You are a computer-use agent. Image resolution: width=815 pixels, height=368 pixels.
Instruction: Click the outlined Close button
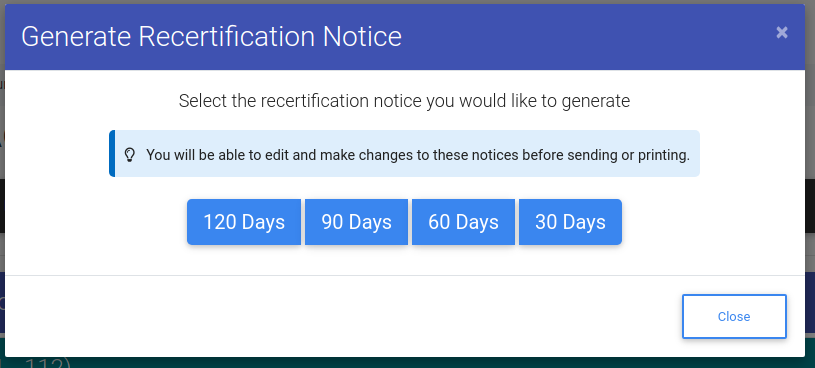[x=734, y=317]
